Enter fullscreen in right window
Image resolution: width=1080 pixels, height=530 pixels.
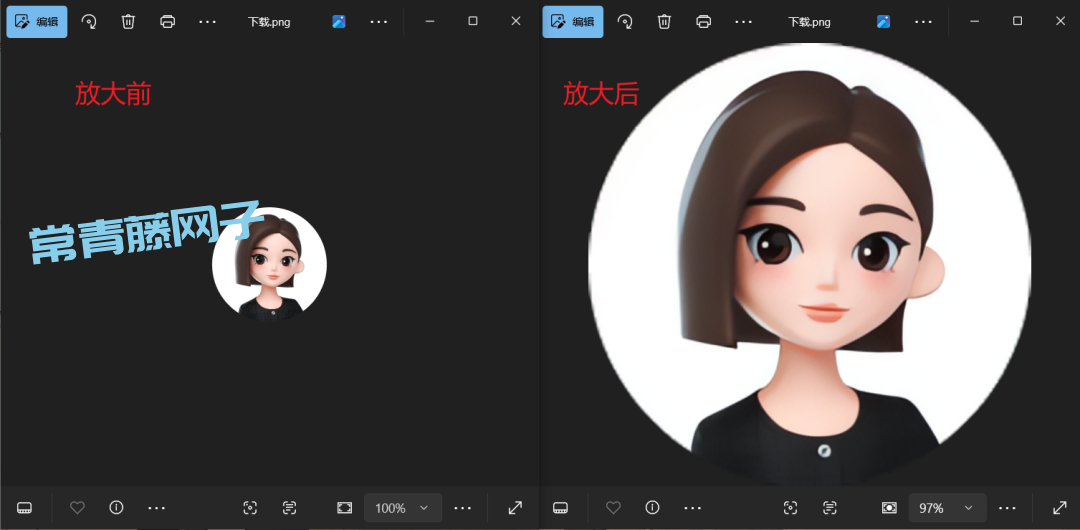pos(1060,508)
